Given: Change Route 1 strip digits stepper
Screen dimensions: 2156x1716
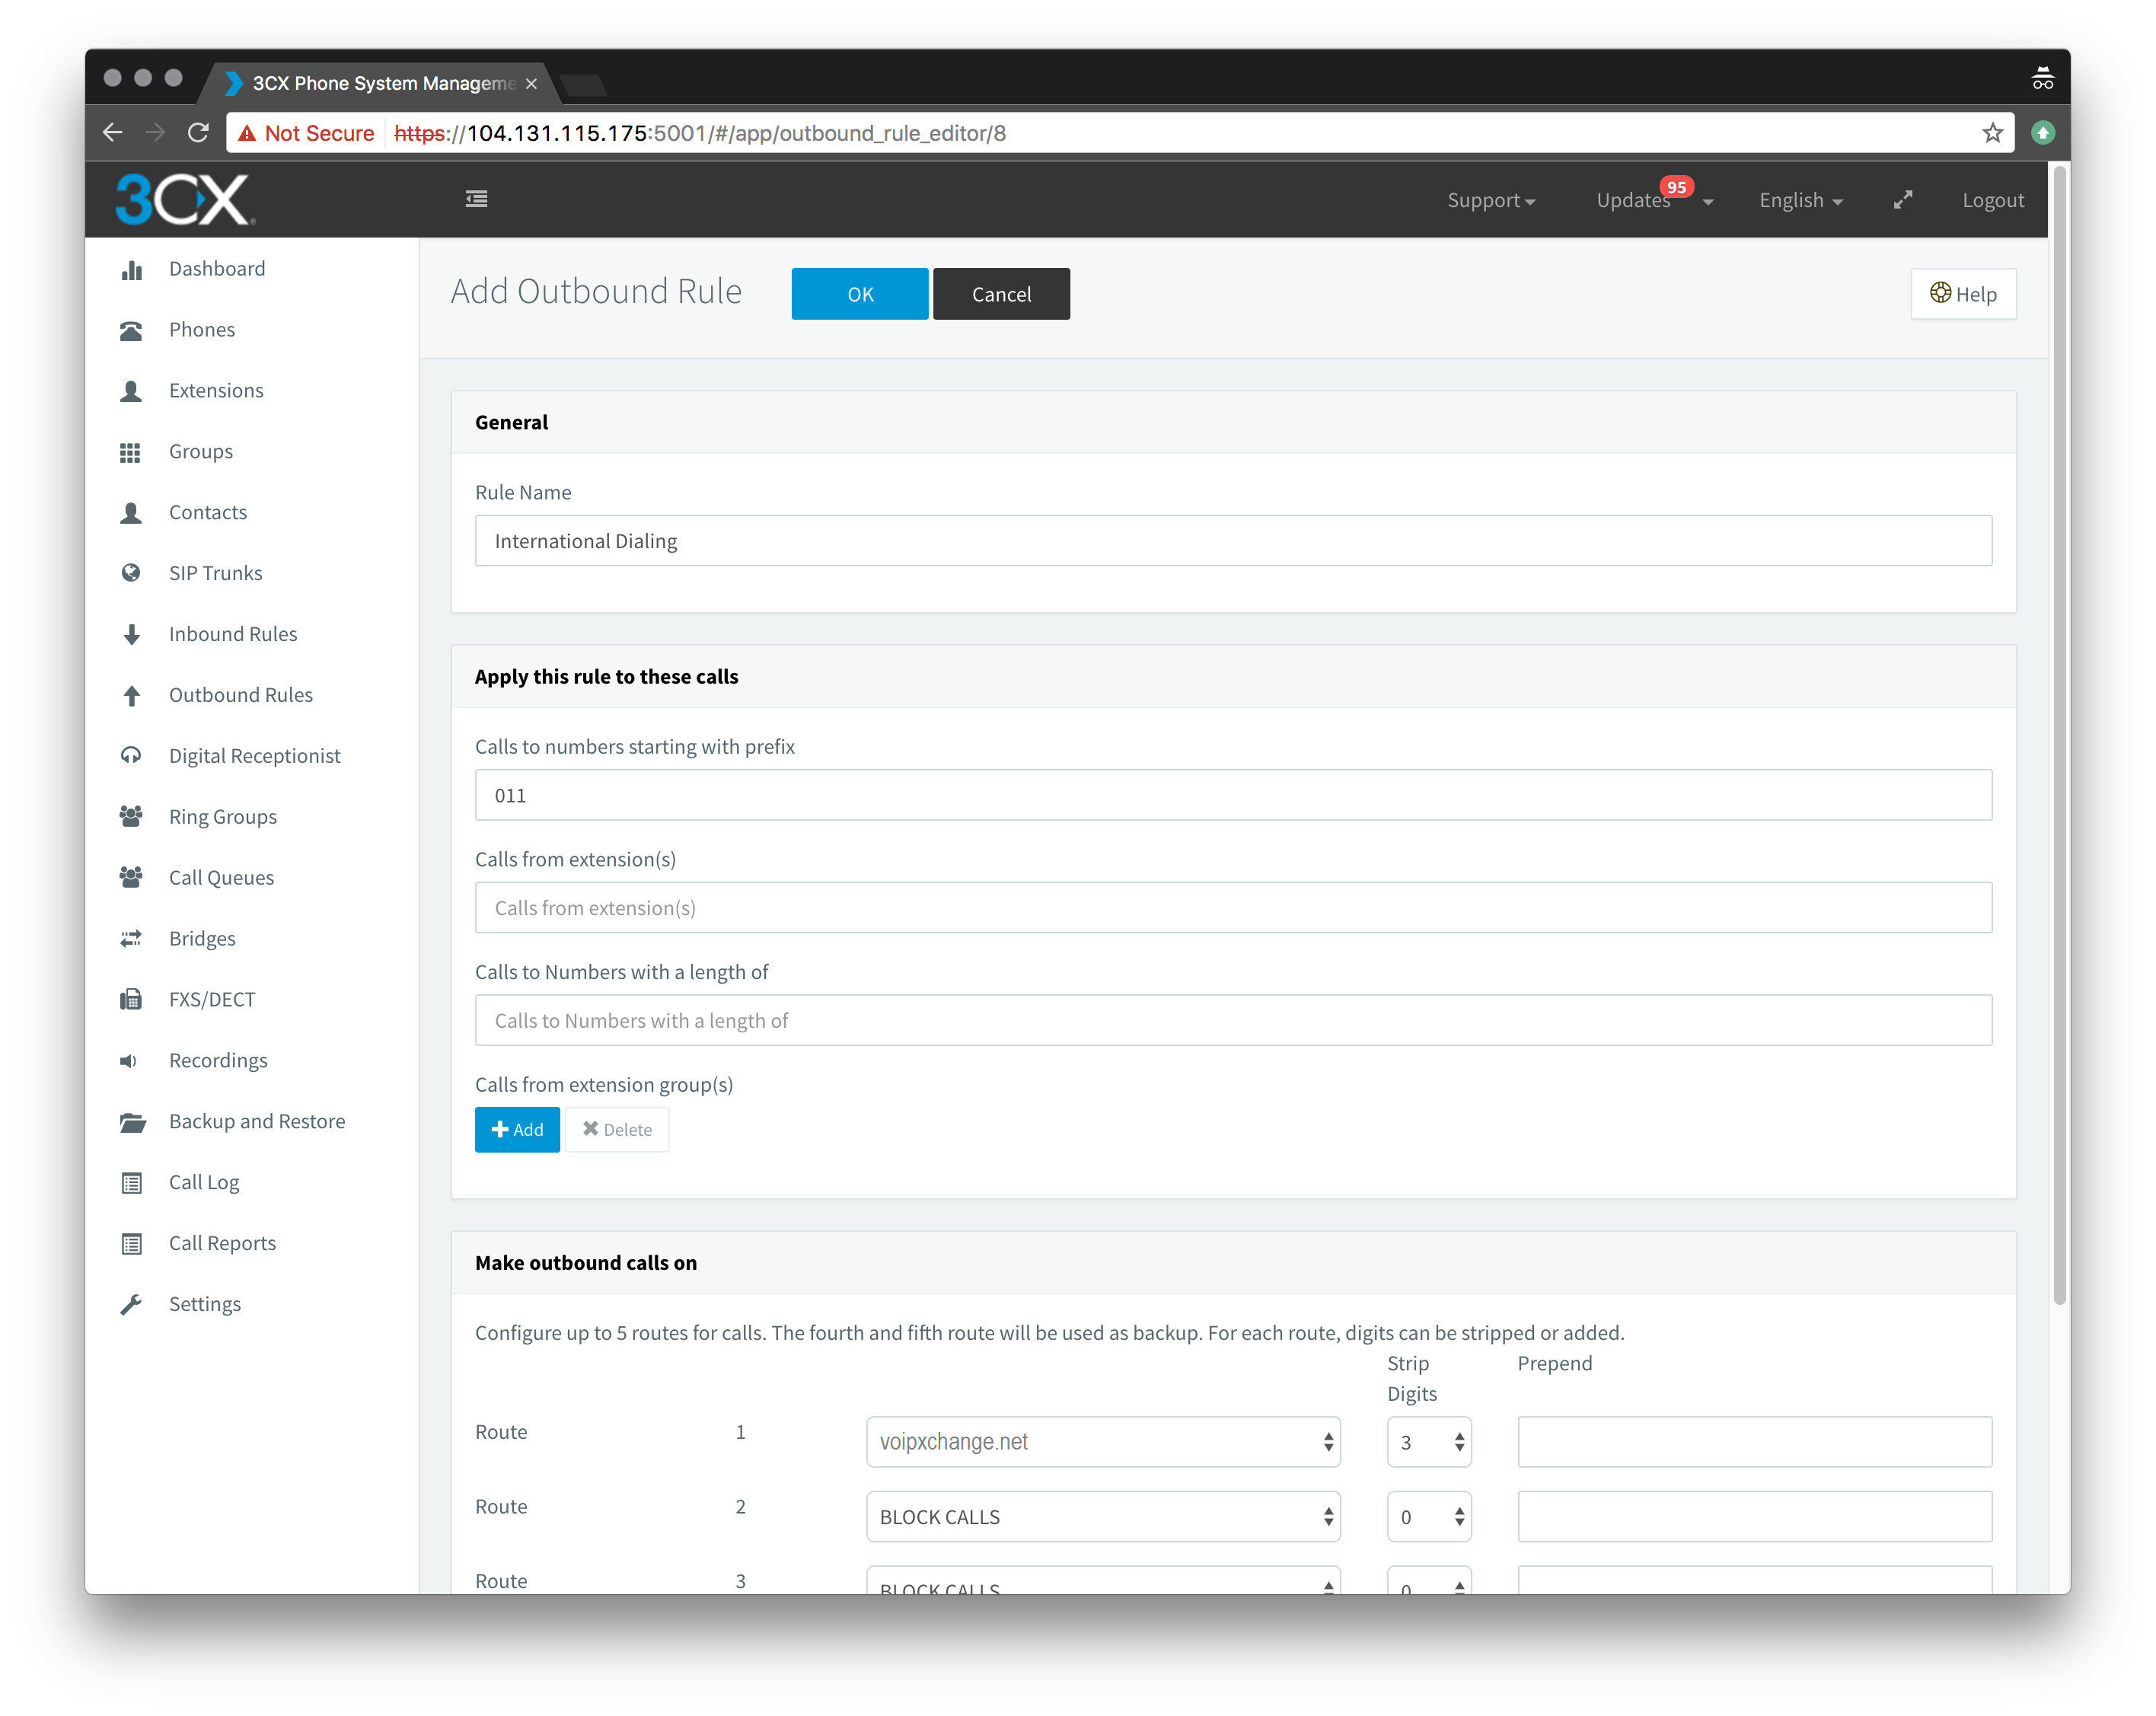Looking at the screenshot, I should [x=1429, y=1442].
